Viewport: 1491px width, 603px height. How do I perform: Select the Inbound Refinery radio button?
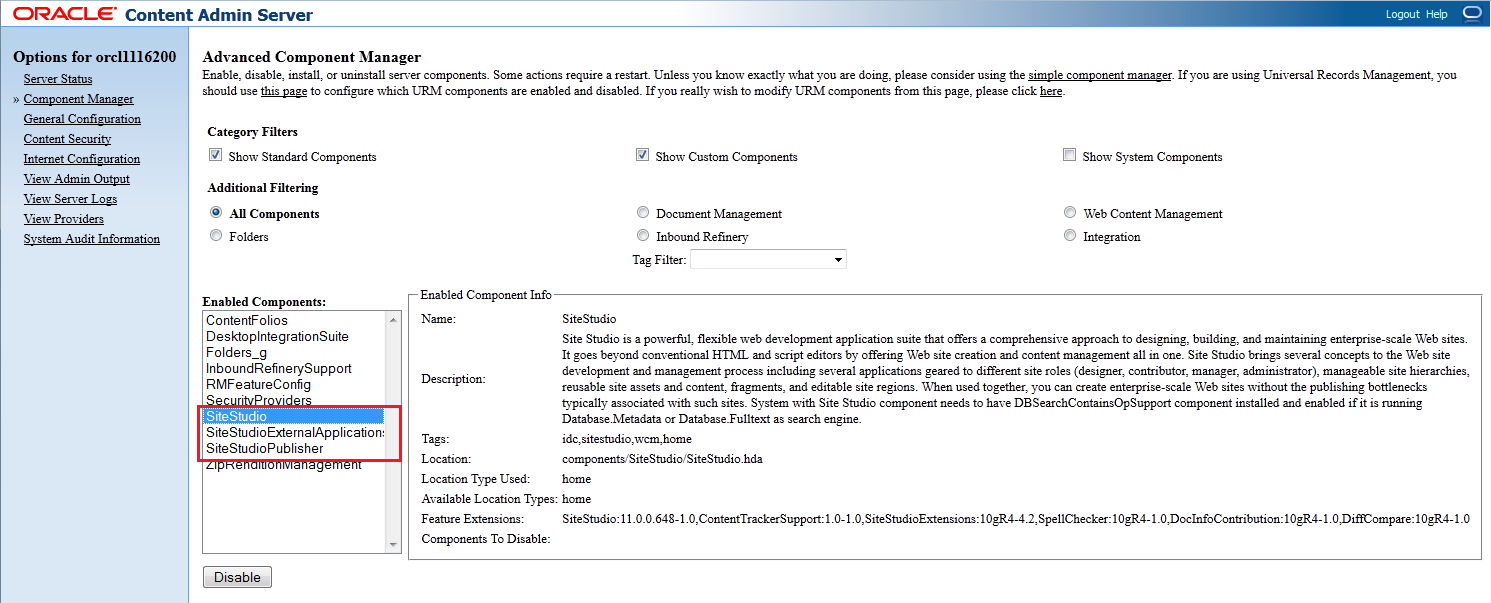click(643, 235)
